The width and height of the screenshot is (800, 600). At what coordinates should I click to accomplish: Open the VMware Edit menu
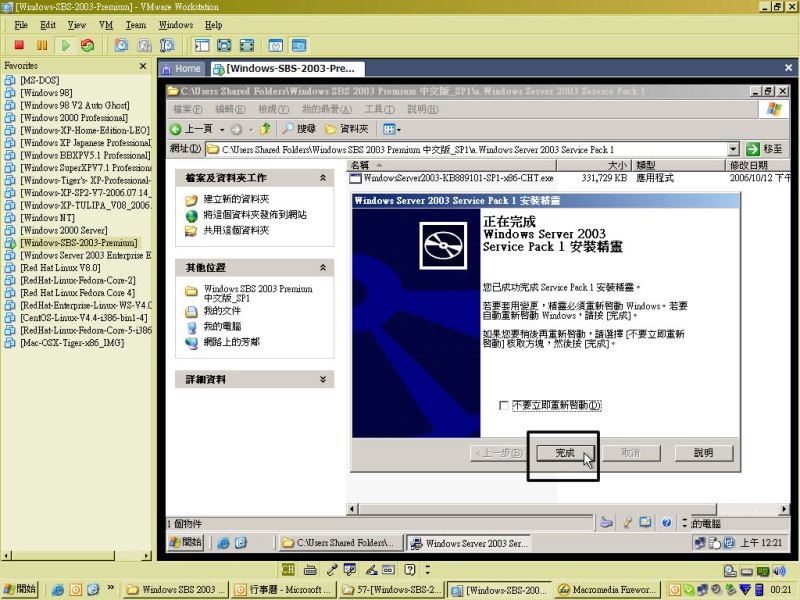[x=48, y=25]
